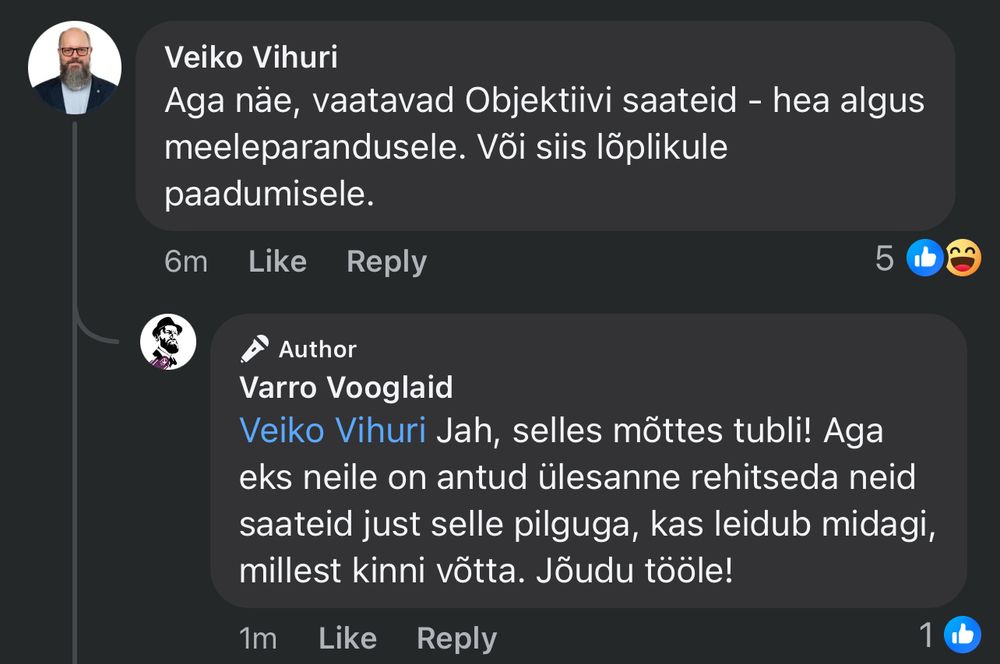Click the thumbs up reaction on Veiko's comment
This screenshot has width=1000, height=664.
924,258
